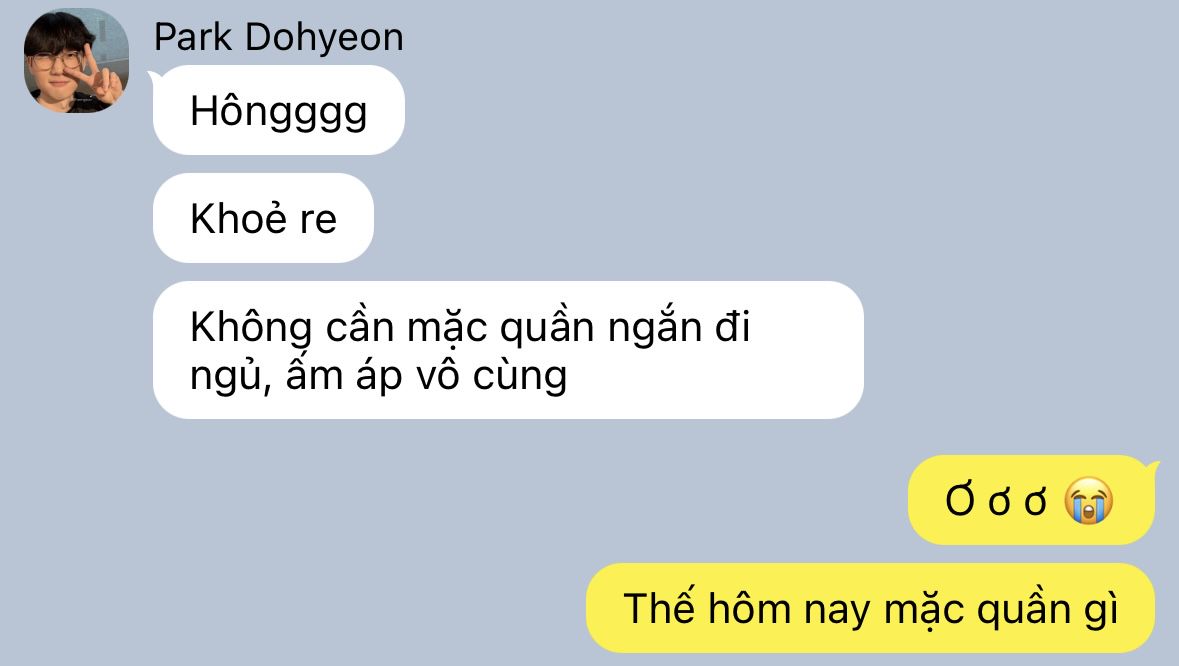Click the tail of the "Hôngggg" bubble

pyautogui.click(x=154, y=76)
